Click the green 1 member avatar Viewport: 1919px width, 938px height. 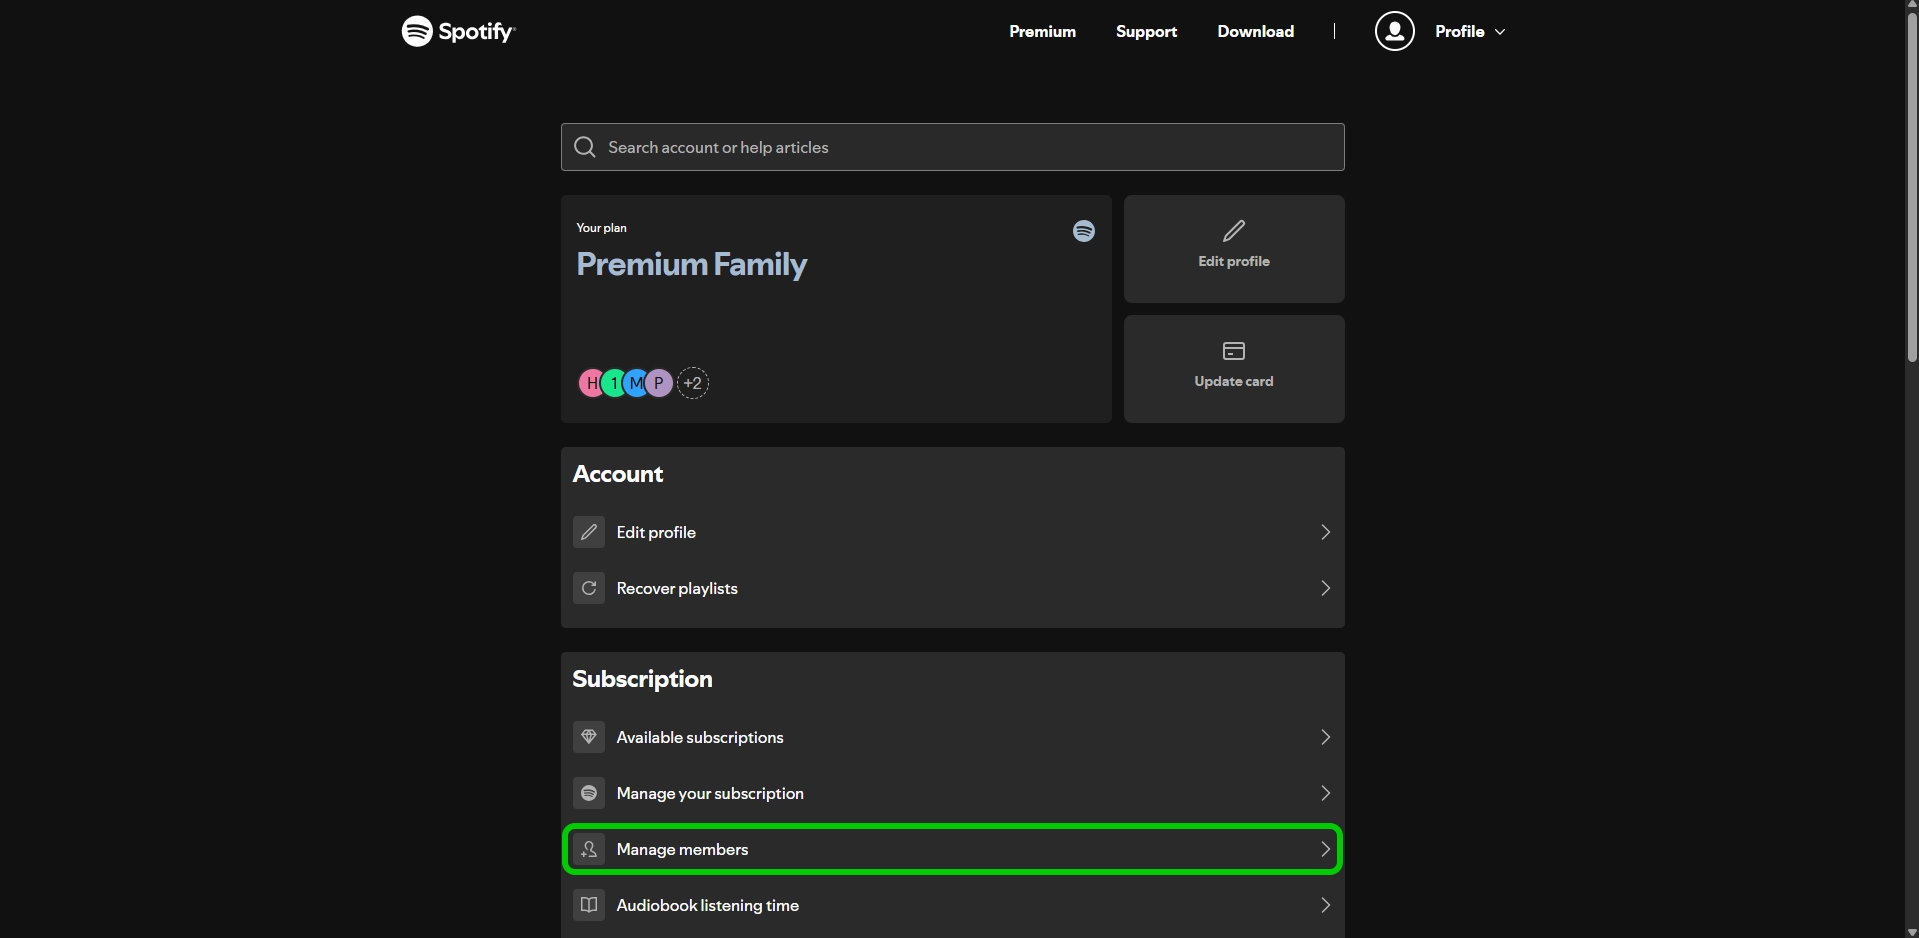coord(613,383)
